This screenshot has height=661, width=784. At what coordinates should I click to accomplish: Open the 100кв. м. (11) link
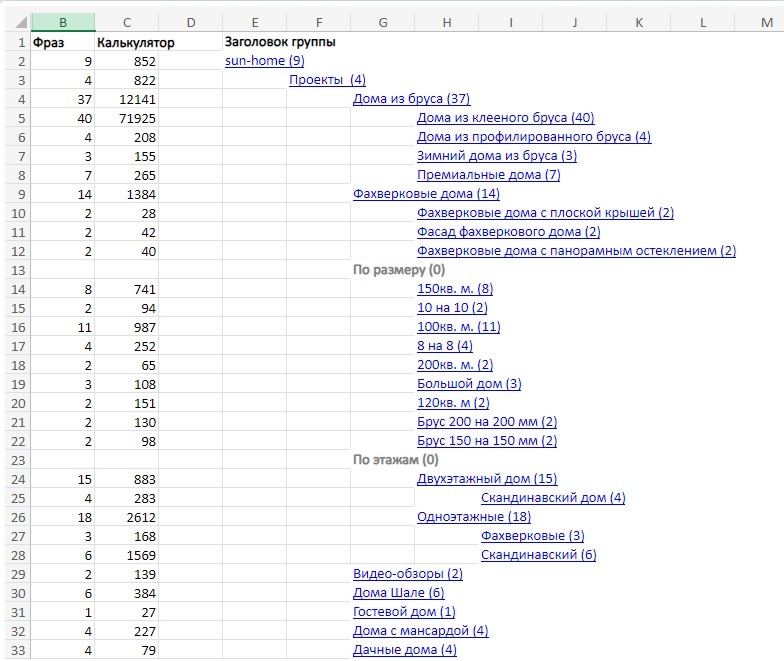(458, 327)
